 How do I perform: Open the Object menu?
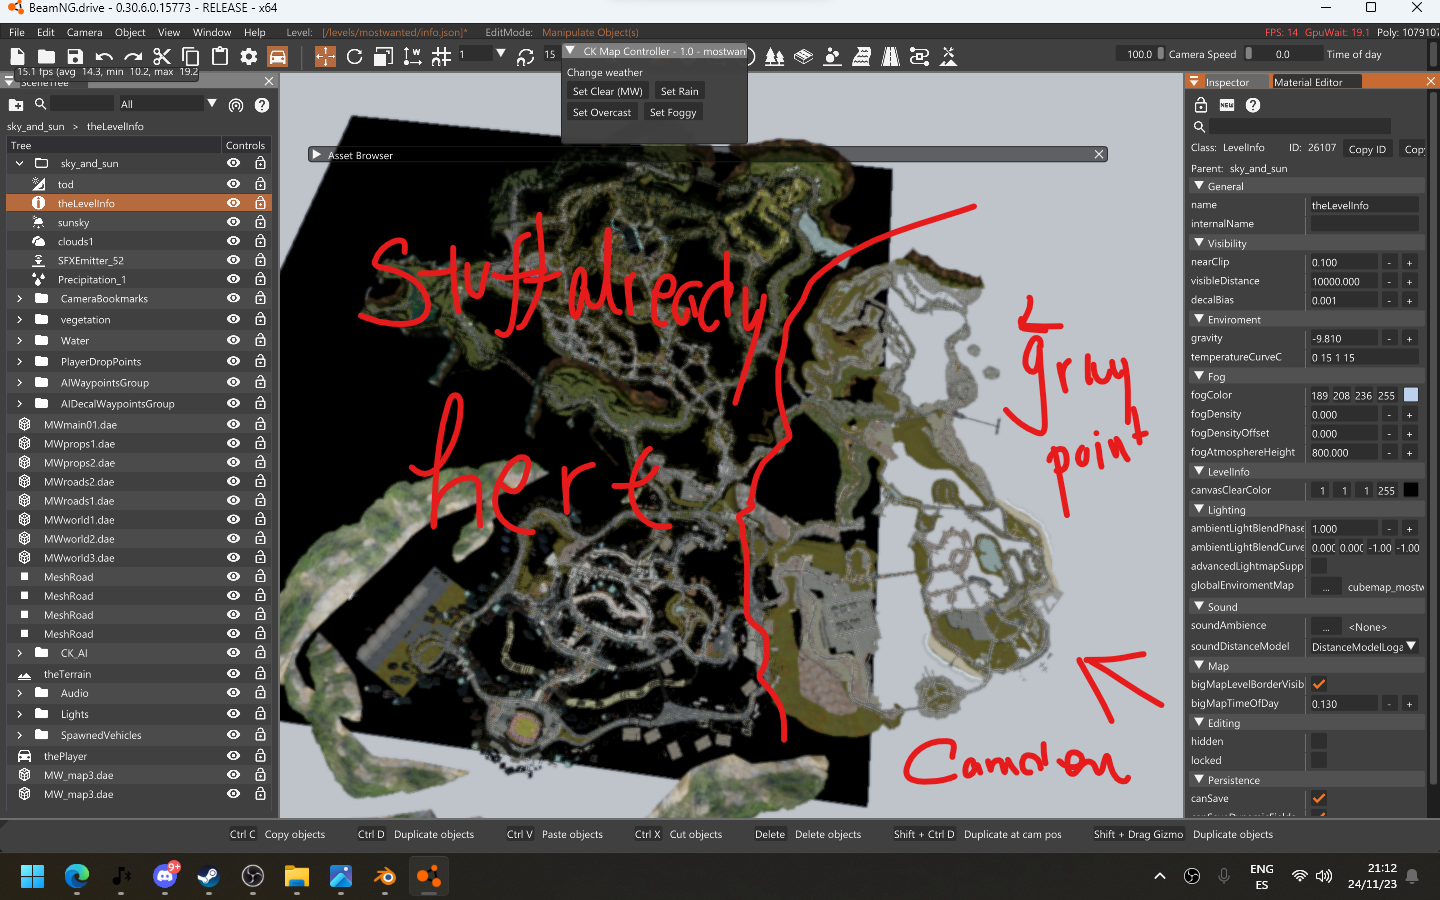[x=130, y=33]
